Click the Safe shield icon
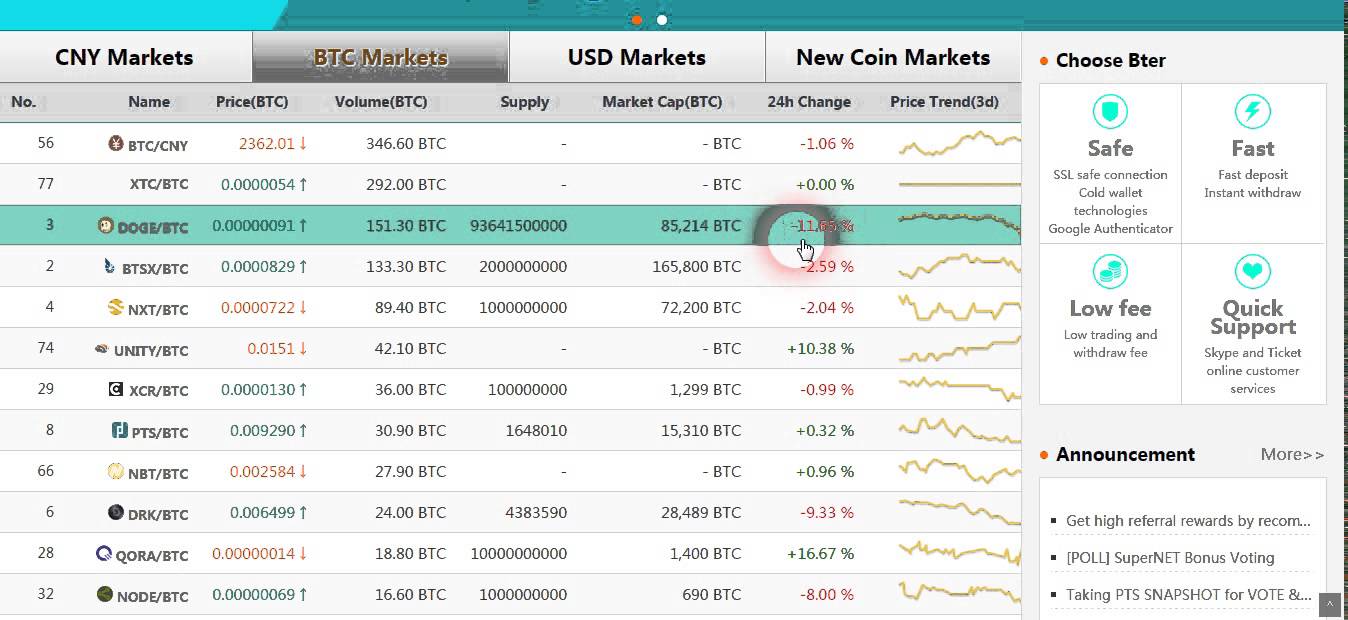 [x=1110, y=112]
